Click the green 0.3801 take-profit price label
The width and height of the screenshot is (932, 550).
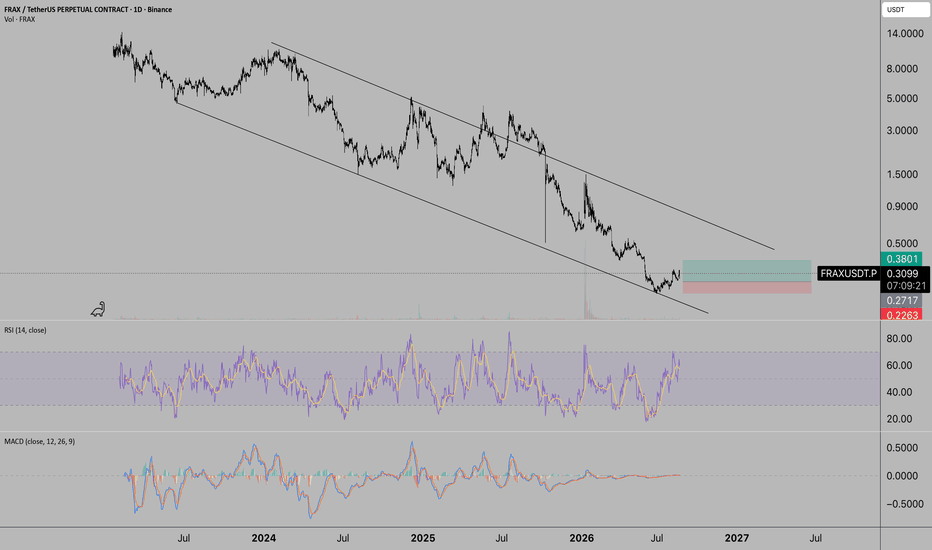coord(902,259)
